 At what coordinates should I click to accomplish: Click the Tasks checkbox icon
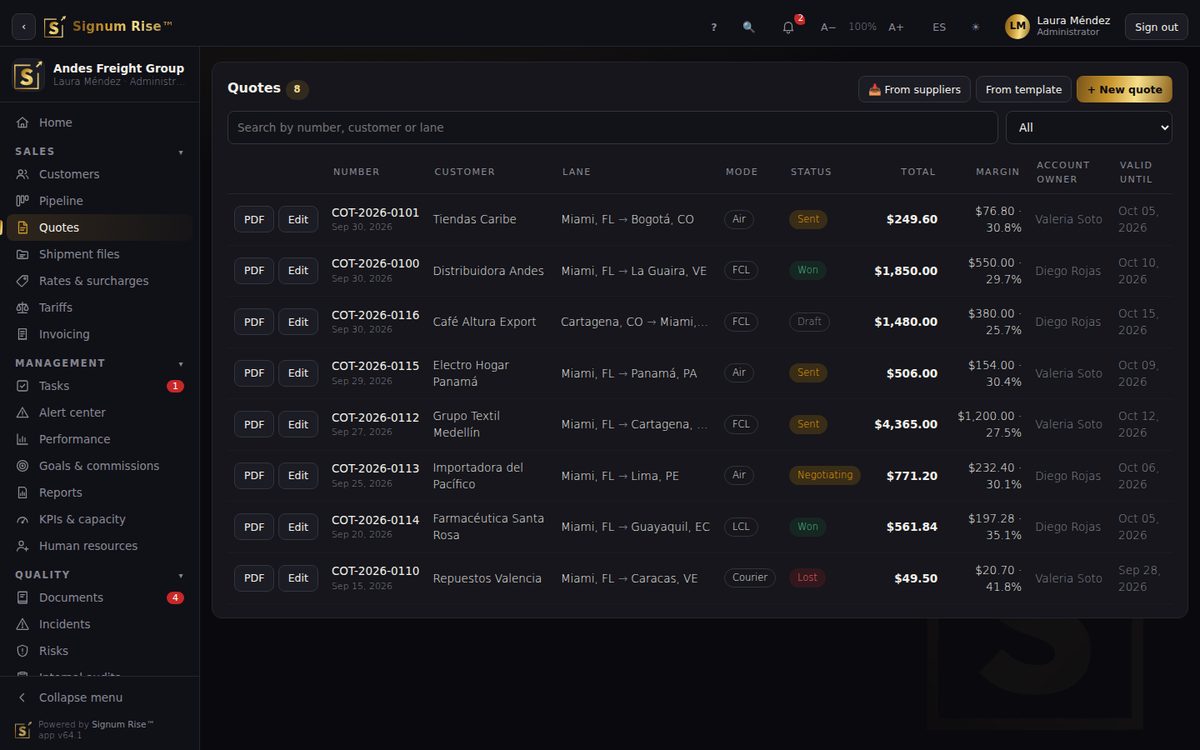pyautogui.click(x=23, y=386)
